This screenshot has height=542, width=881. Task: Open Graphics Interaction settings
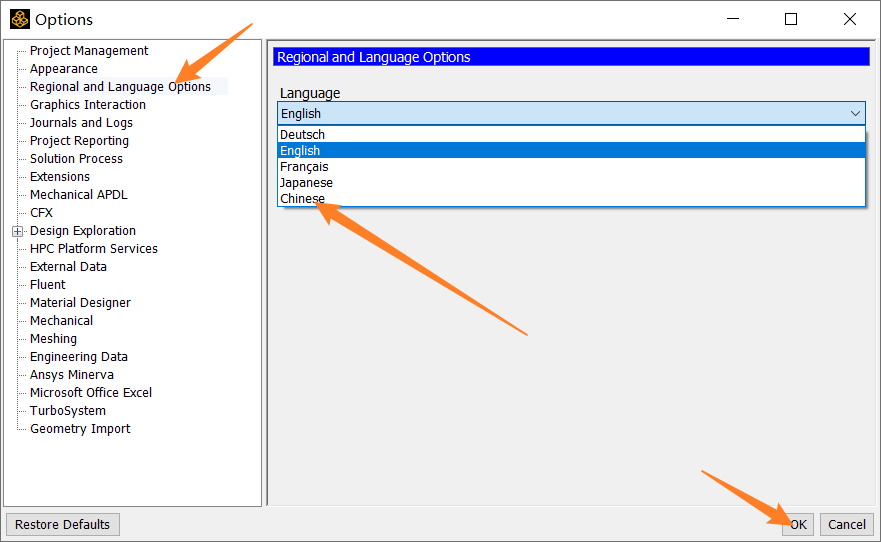pyautogui.click(x=88, y=105)
